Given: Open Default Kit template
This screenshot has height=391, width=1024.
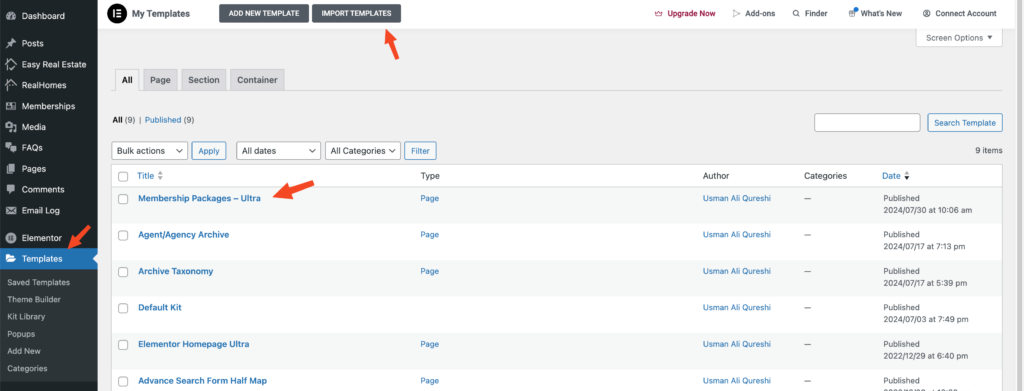Looking at the screenshot, I should coord(160,307).
